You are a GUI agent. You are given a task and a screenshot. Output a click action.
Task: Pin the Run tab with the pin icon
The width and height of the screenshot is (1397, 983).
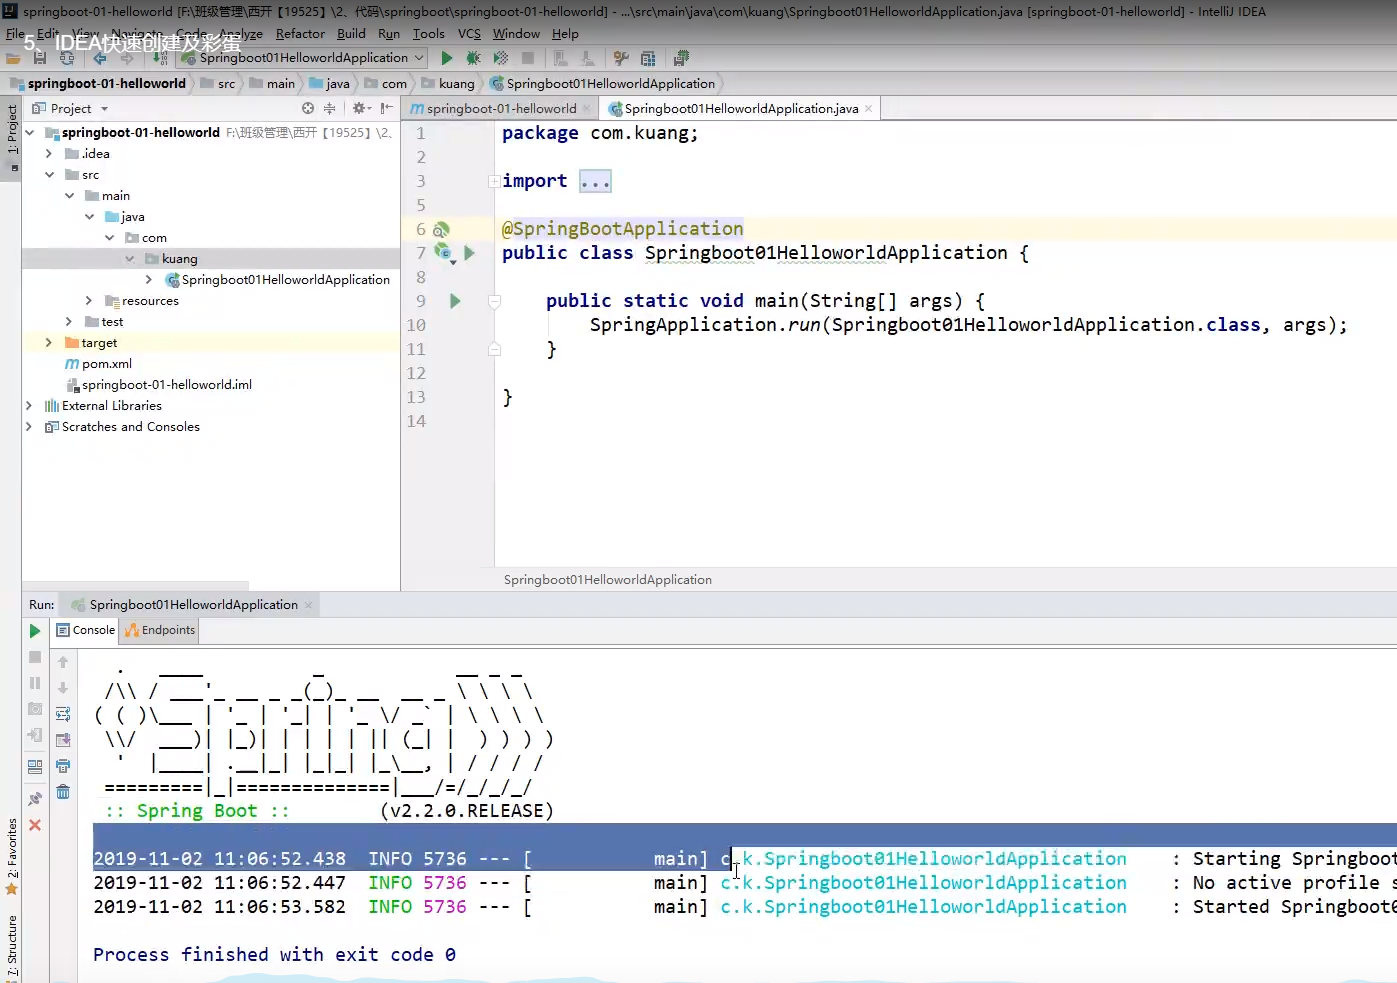[35, 798]
